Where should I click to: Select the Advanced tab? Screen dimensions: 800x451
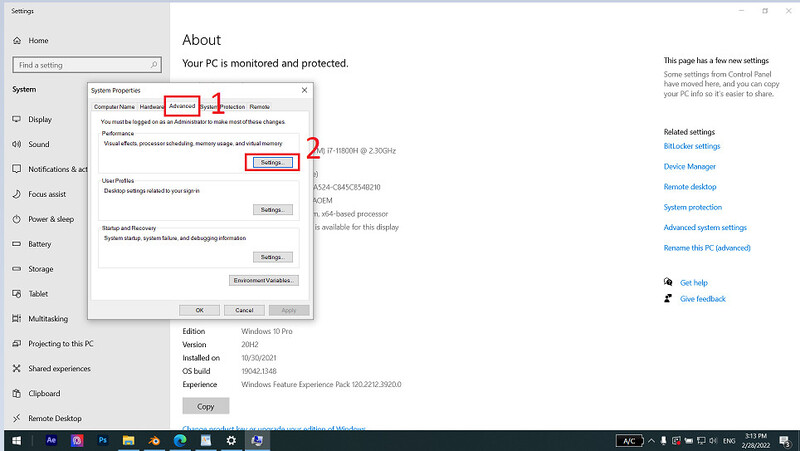[x=182, y=106]
